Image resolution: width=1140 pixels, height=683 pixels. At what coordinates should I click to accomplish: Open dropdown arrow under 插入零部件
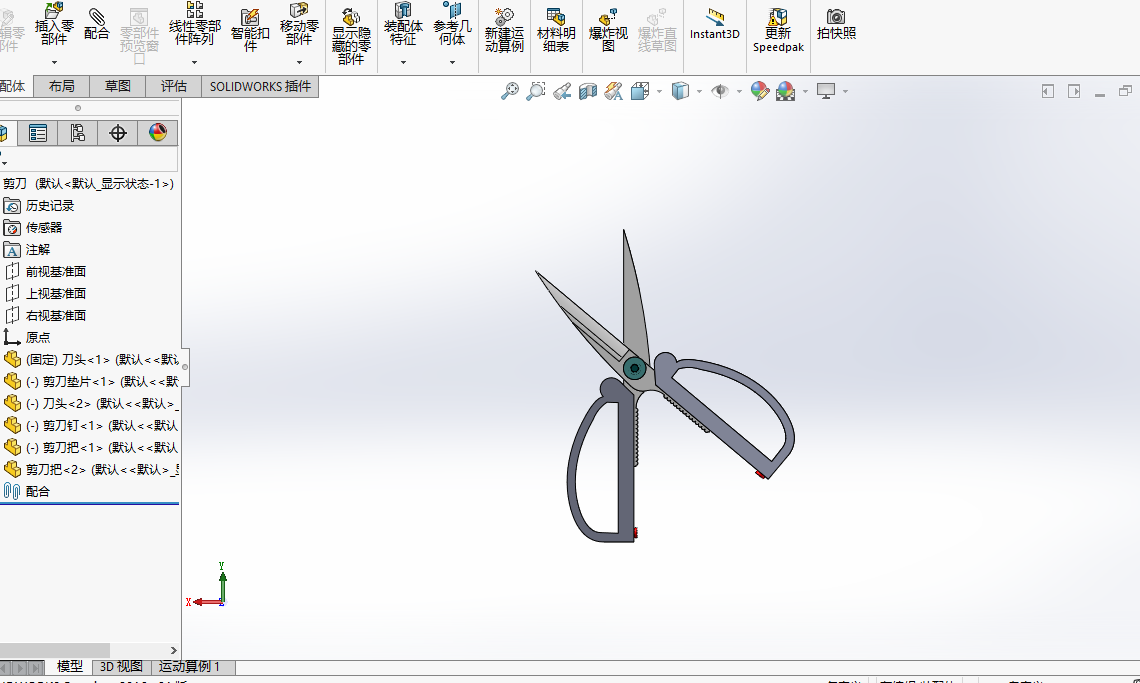(x=55, y=63)
